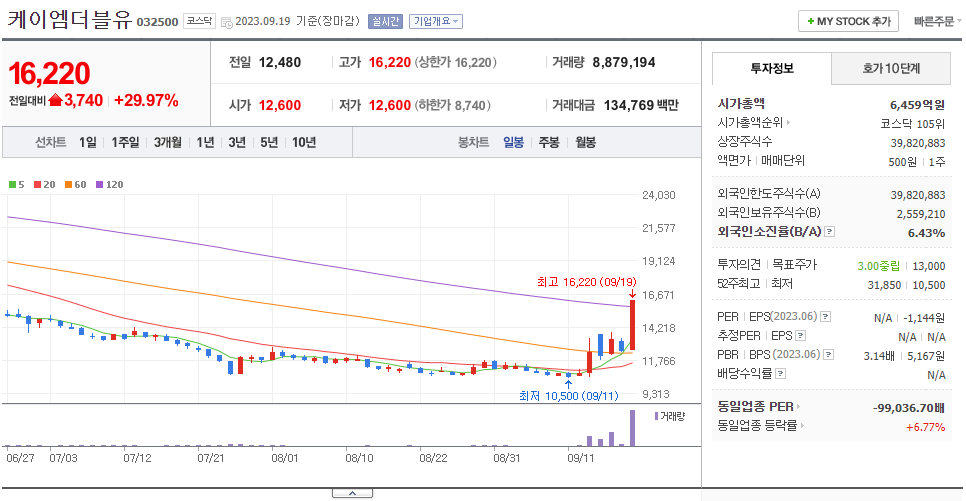This screenshot has width=966, height=501.
Task: Click the 코스닥 market badge
Action: pyautogui.click(x=199, y=21)
